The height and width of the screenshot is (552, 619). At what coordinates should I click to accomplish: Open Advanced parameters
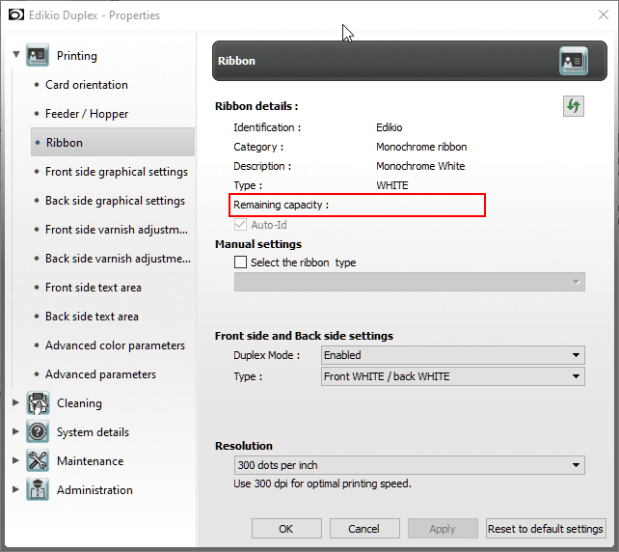[101, 374]
